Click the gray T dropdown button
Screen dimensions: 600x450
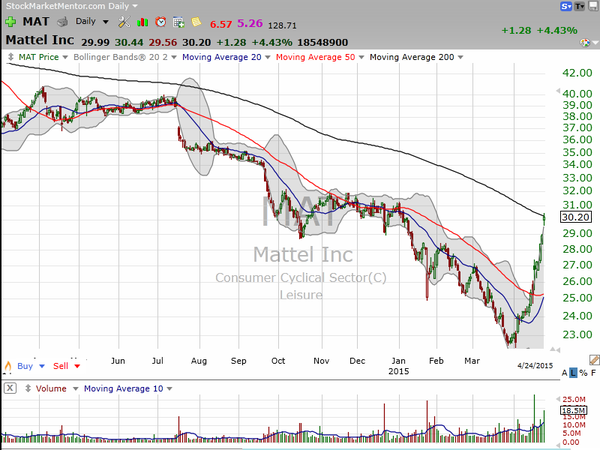[x=580, y=6]
